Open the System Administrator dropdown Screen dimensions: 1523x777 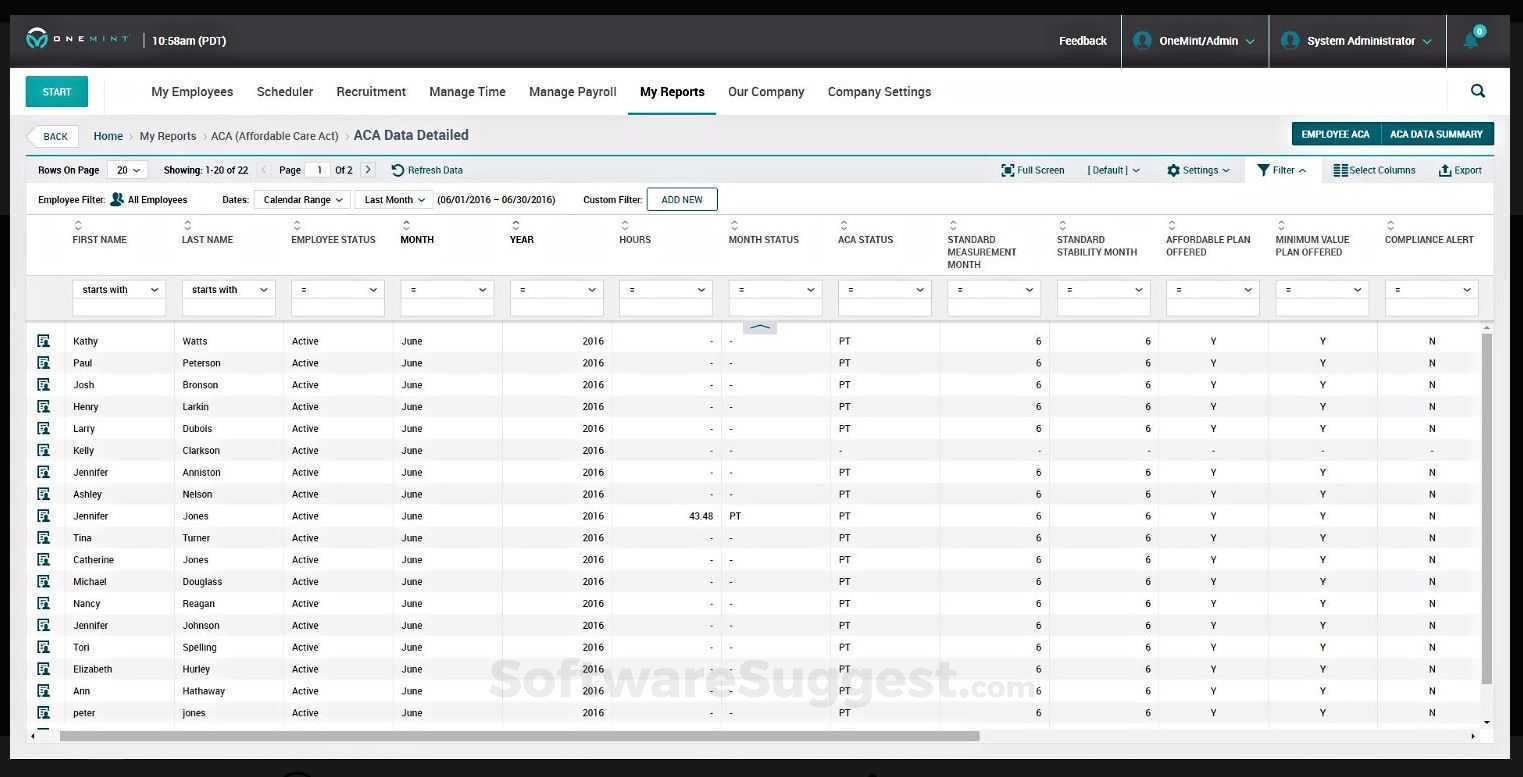(1357, 41)
